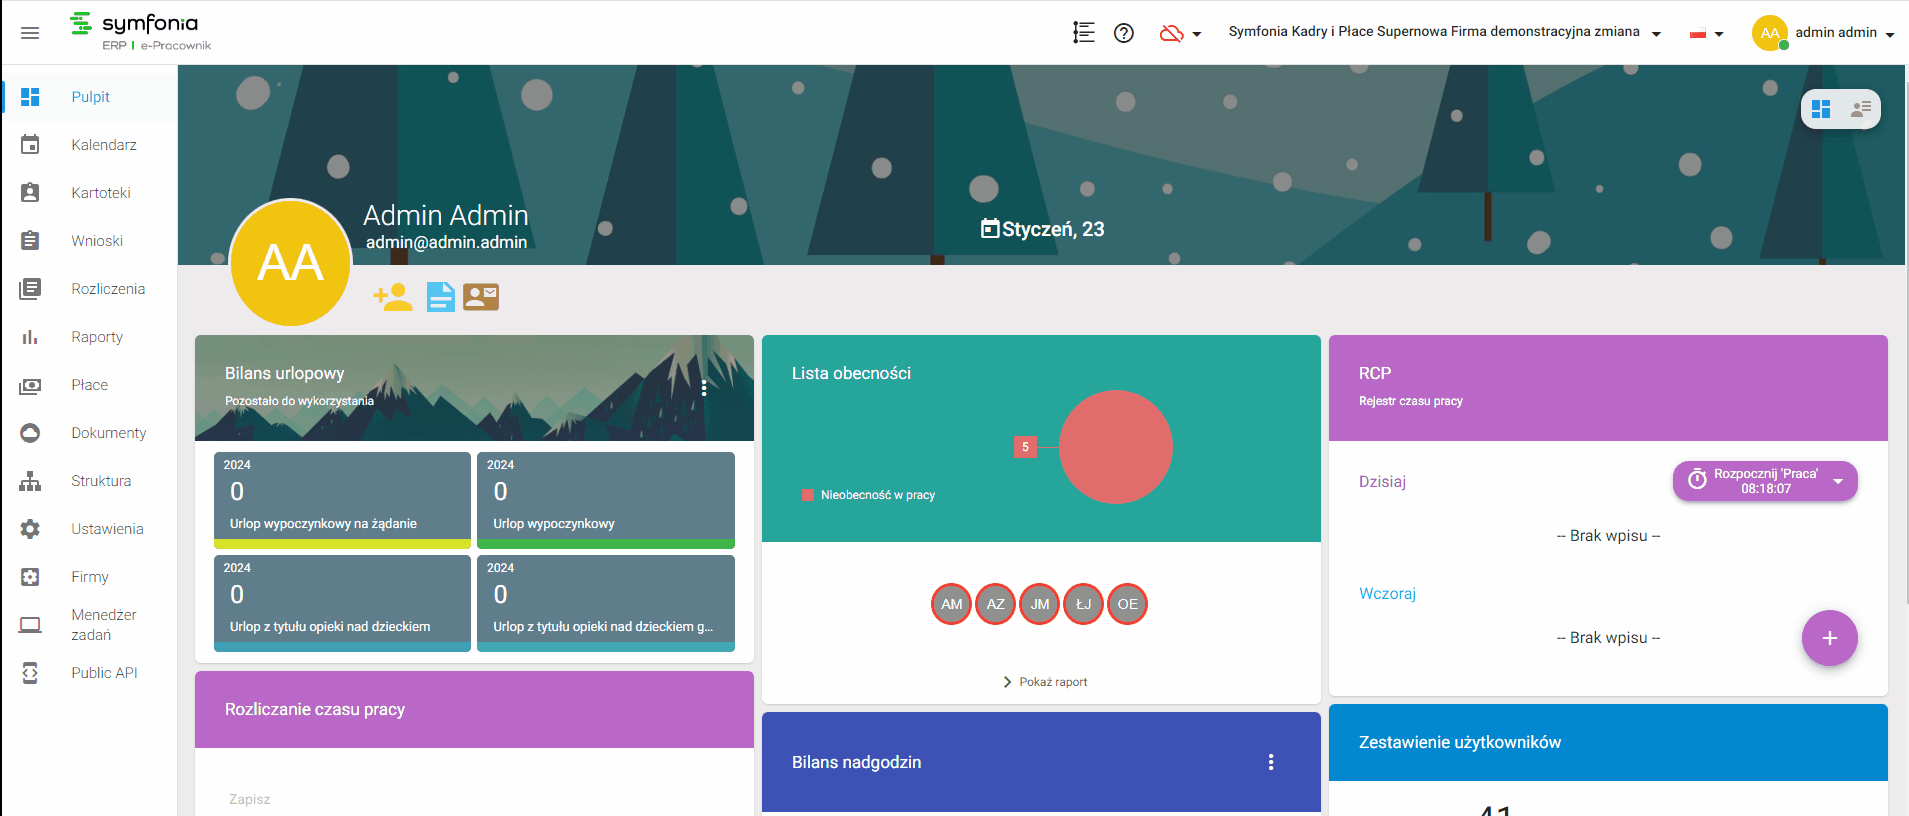Click the task list icon in header
The width and height of the screenshot is (1909, 816).
pyautogui.click(x=1084, y=33)
